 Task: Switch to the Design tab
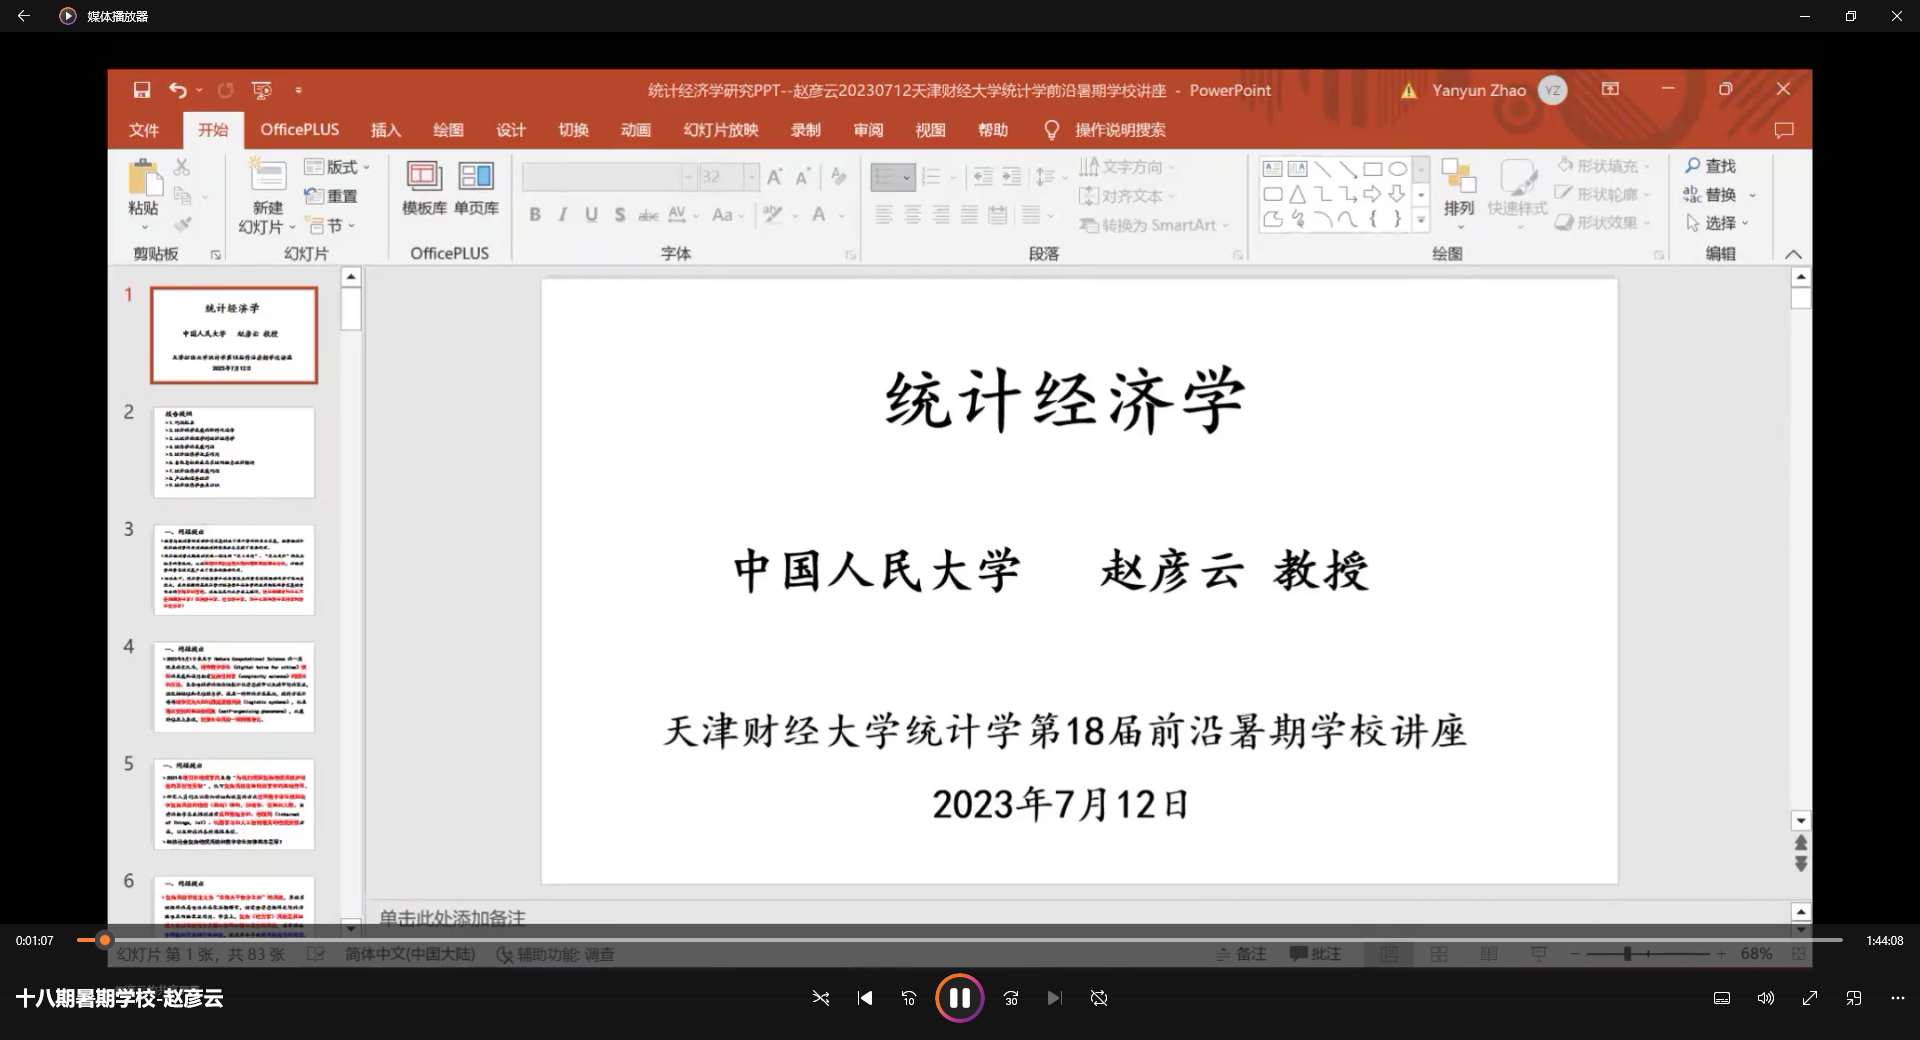[x=511, y=130]
